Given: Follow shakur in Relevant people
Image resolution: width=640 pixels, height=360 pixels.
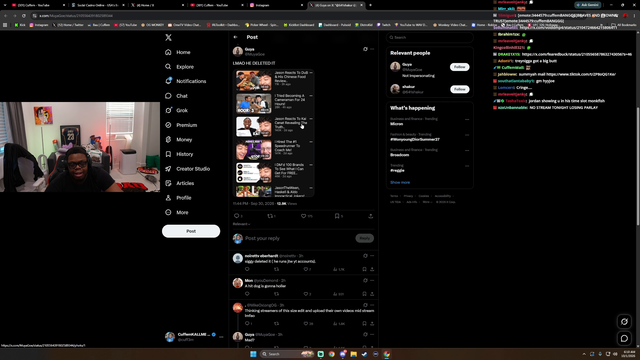Looking at the screenshot, I should (459, 89).
